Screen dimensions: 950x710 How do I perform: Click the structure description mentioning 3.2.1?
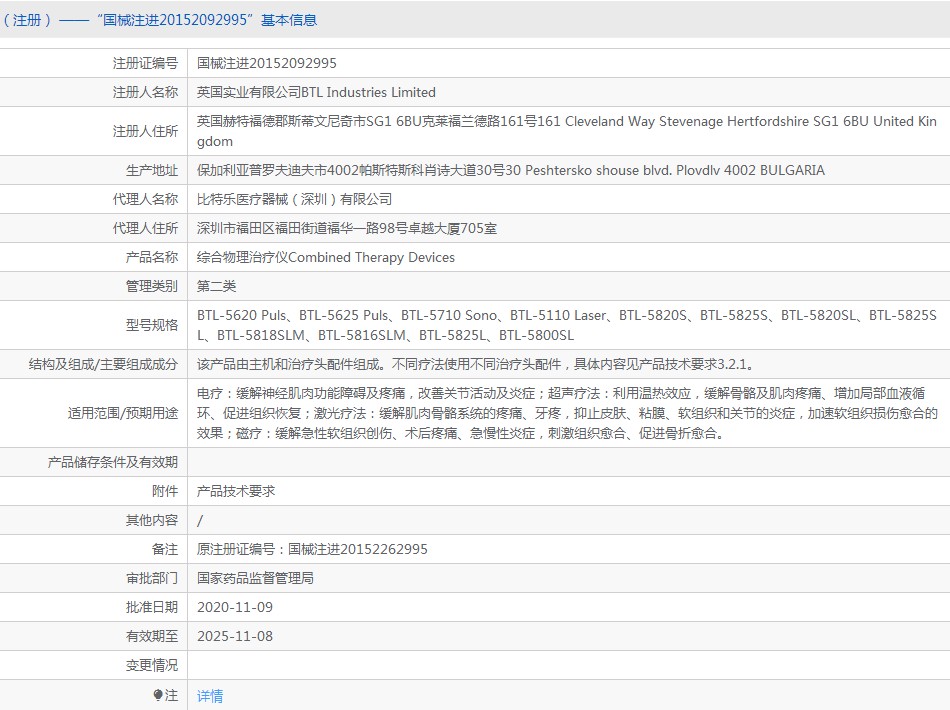(x=476, y=364)
